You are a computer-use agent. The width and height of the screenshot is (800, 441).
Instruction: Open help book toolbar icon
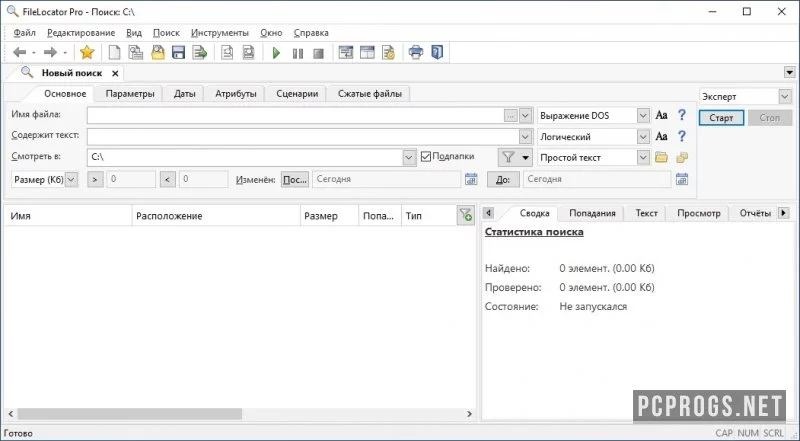coord(437,52)
